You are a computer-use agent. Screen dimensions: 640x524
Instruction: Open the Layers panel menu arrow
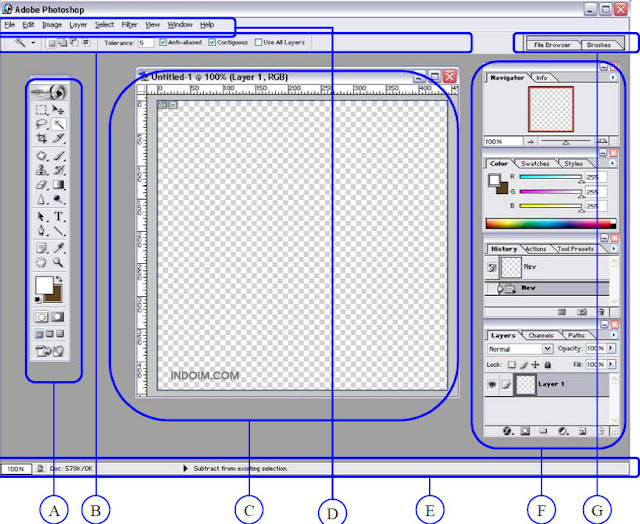point(613,335)
